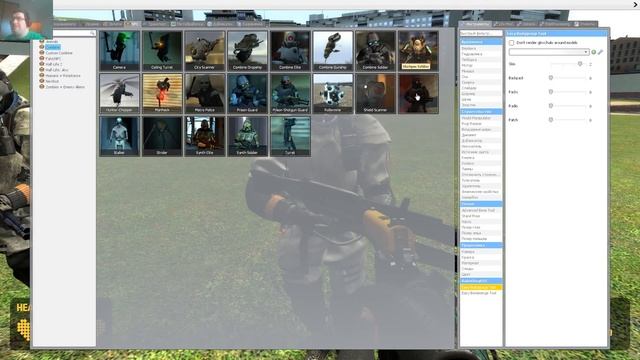The height and width of the screenshot is (360, 640).
Task: Collapse the Визуализация tool category header
Action: pos(481,245)
